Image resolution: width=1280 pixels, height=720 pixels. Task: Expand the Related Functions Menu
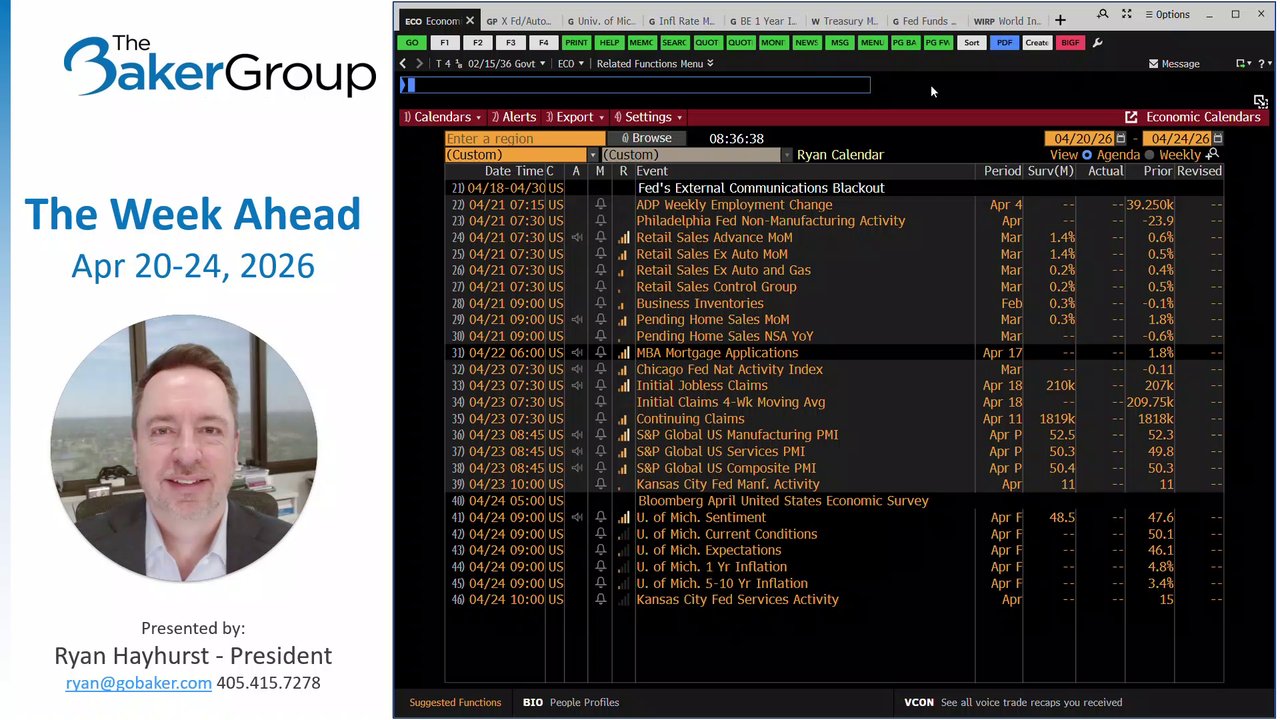[655, 64]
